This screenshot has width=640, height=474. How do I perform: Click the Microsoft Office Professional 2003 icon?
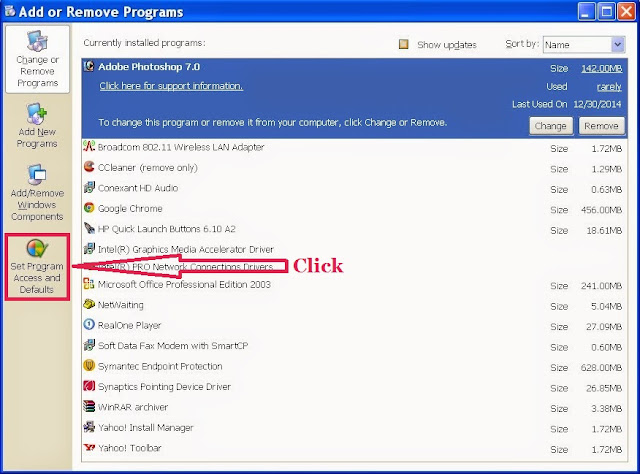point(89,284)
